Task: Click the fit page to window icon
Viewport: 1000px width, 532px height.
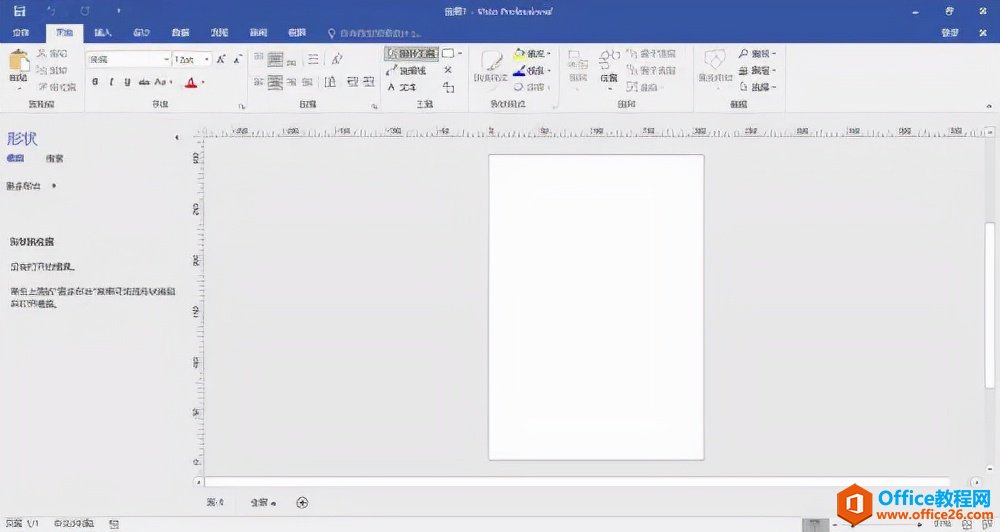Action: pos(967,524)
